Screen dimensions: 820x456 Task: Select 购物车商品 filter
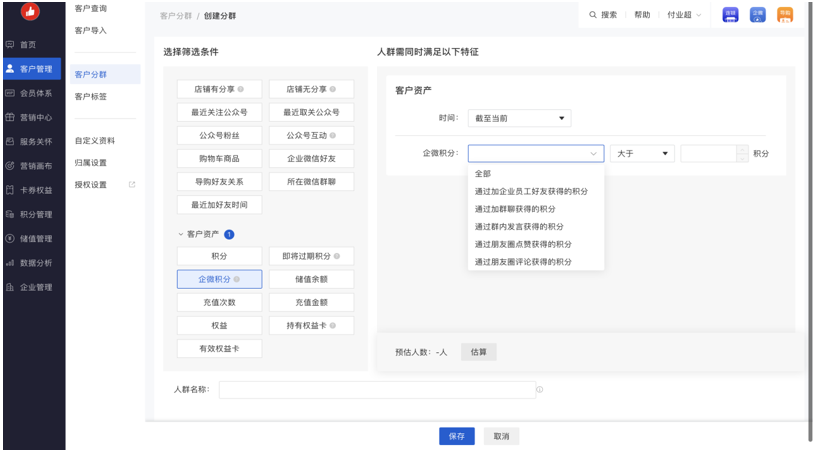tap(219, 158)
